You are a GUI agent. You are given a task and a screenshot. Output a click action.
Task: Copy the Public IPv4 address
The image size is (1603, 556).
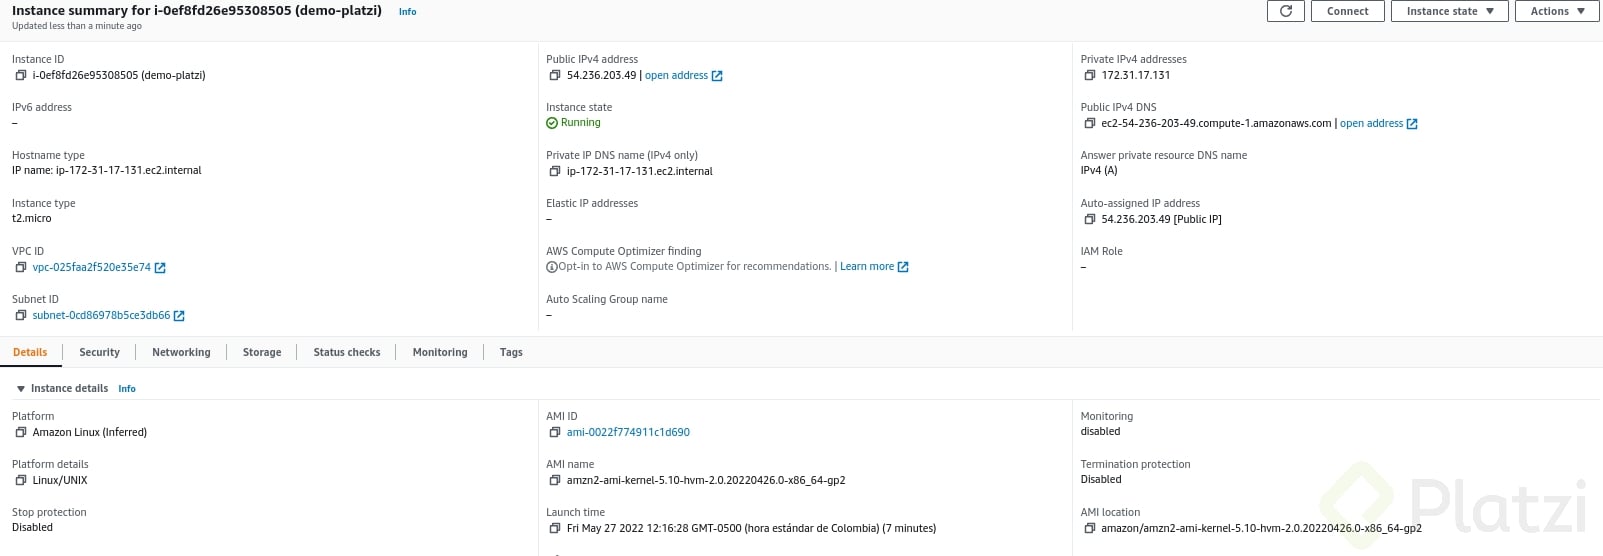click(554, 75)
